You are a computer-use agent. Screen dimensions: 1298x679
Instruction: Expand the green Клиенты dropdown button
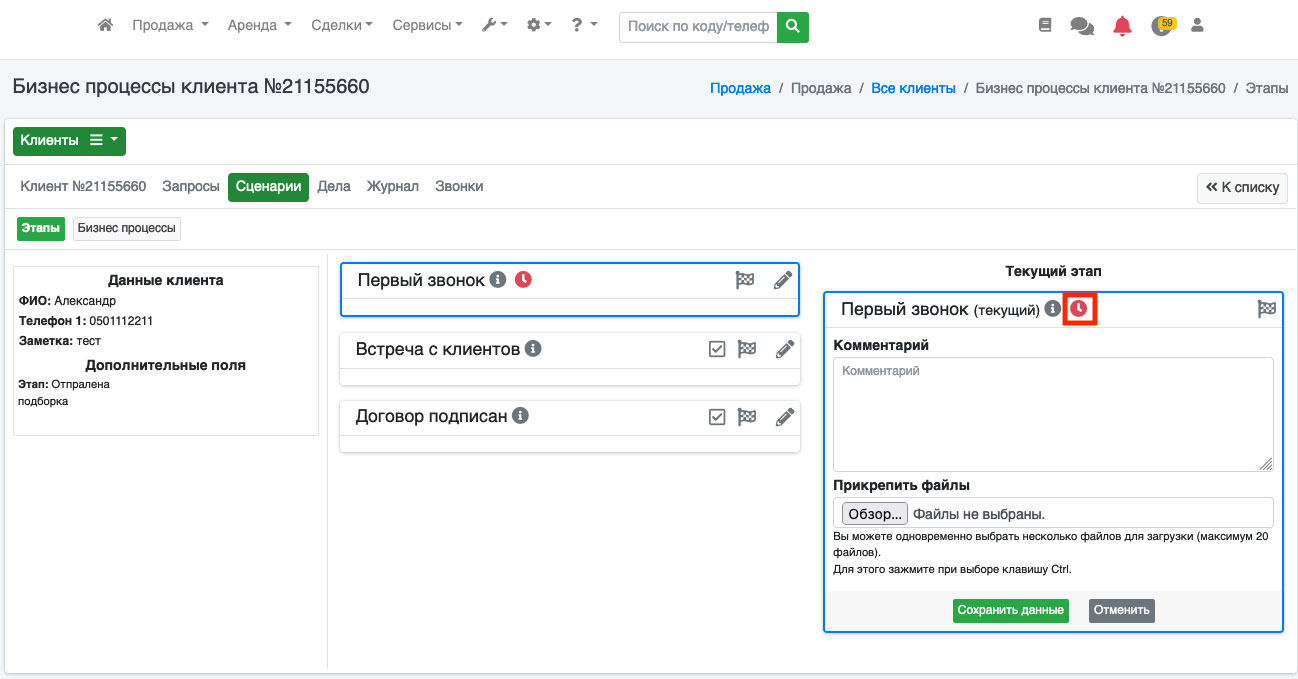click(69, 141)
